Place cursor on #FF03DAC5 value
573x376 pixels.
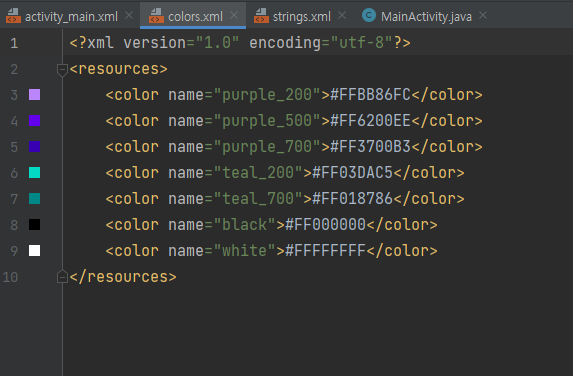click(x=352, y=172)
